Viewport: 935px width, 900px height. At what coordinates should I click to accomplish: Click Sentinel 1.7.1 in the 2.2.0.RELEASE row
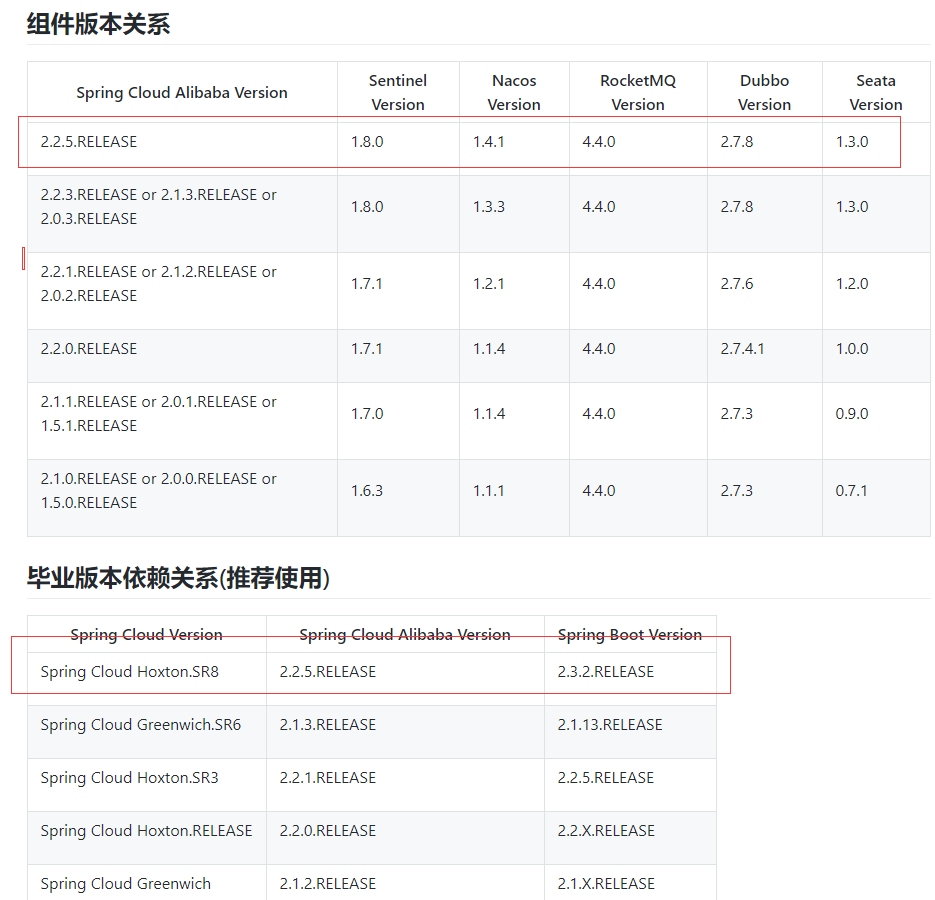click(366, 349)
